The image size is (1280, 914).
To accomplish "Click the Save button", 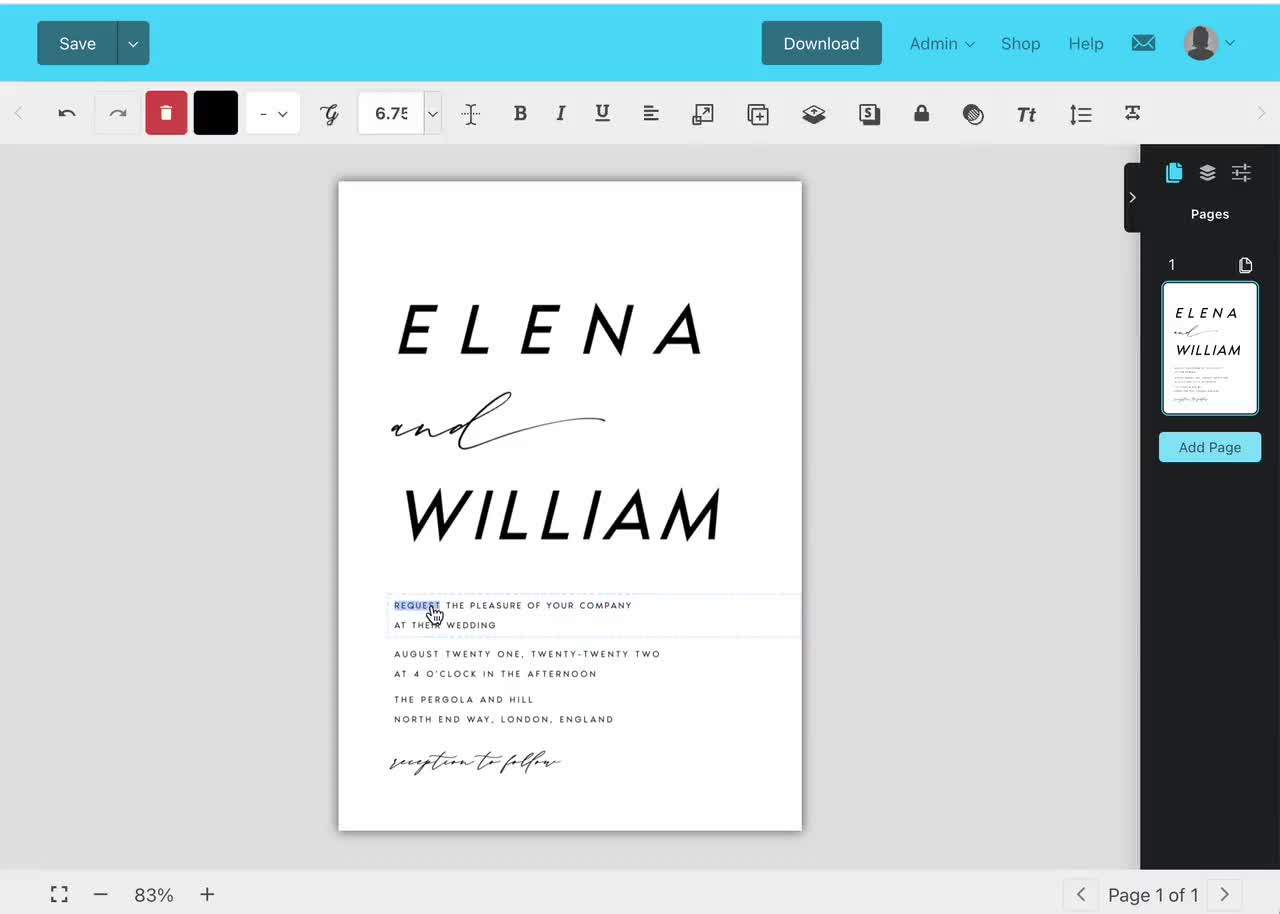I will coord(78,43).
